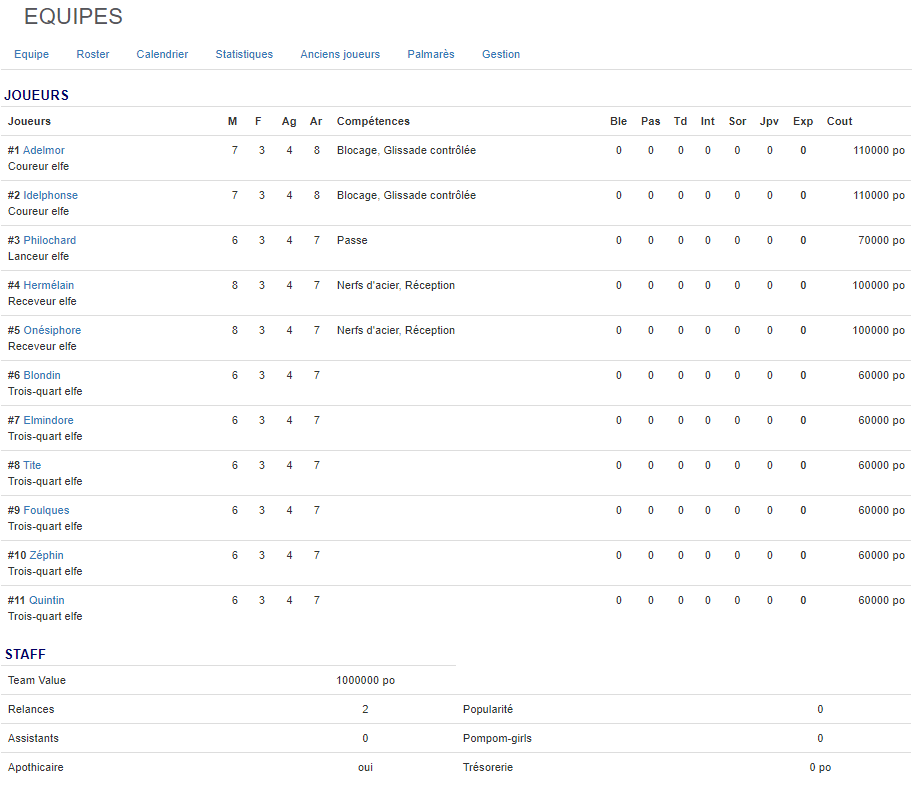The width and height of the screenshot is (915, 791).
Task: Open the Quintin player link
Action: (x=46, y=600)
